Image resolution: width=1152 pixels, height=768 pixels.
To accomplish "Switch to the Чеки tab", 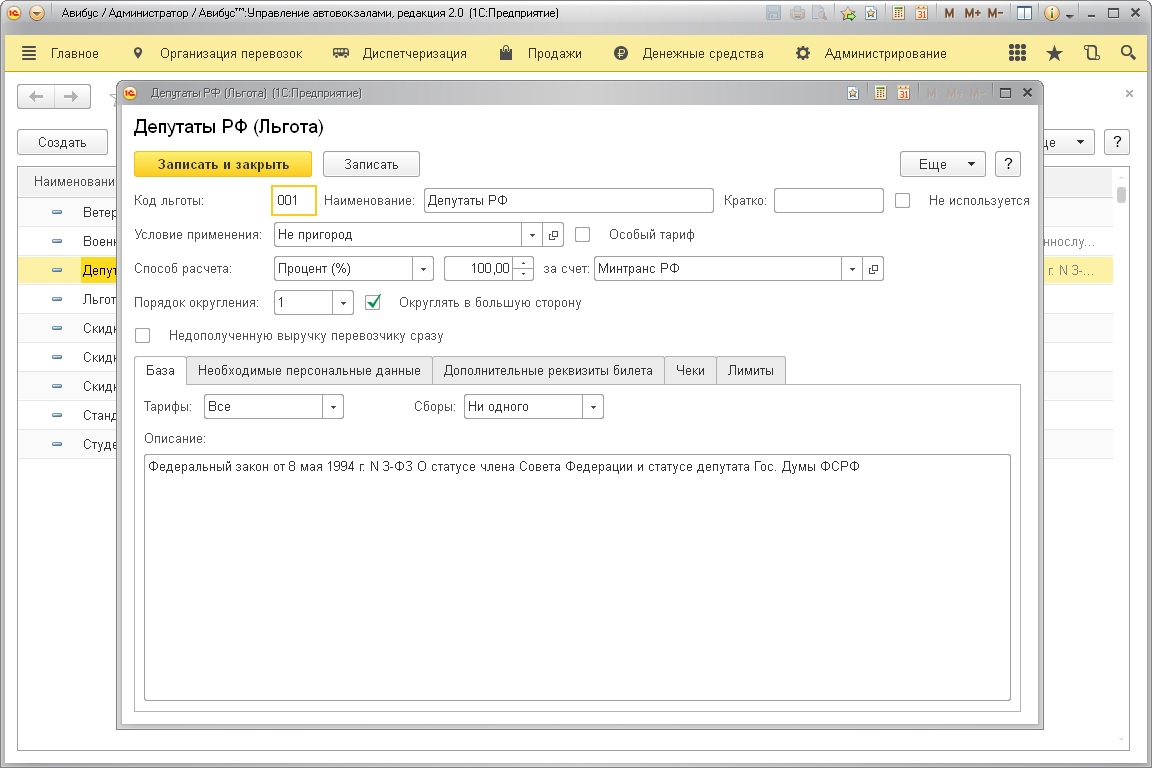I will [x=690, y=370].
